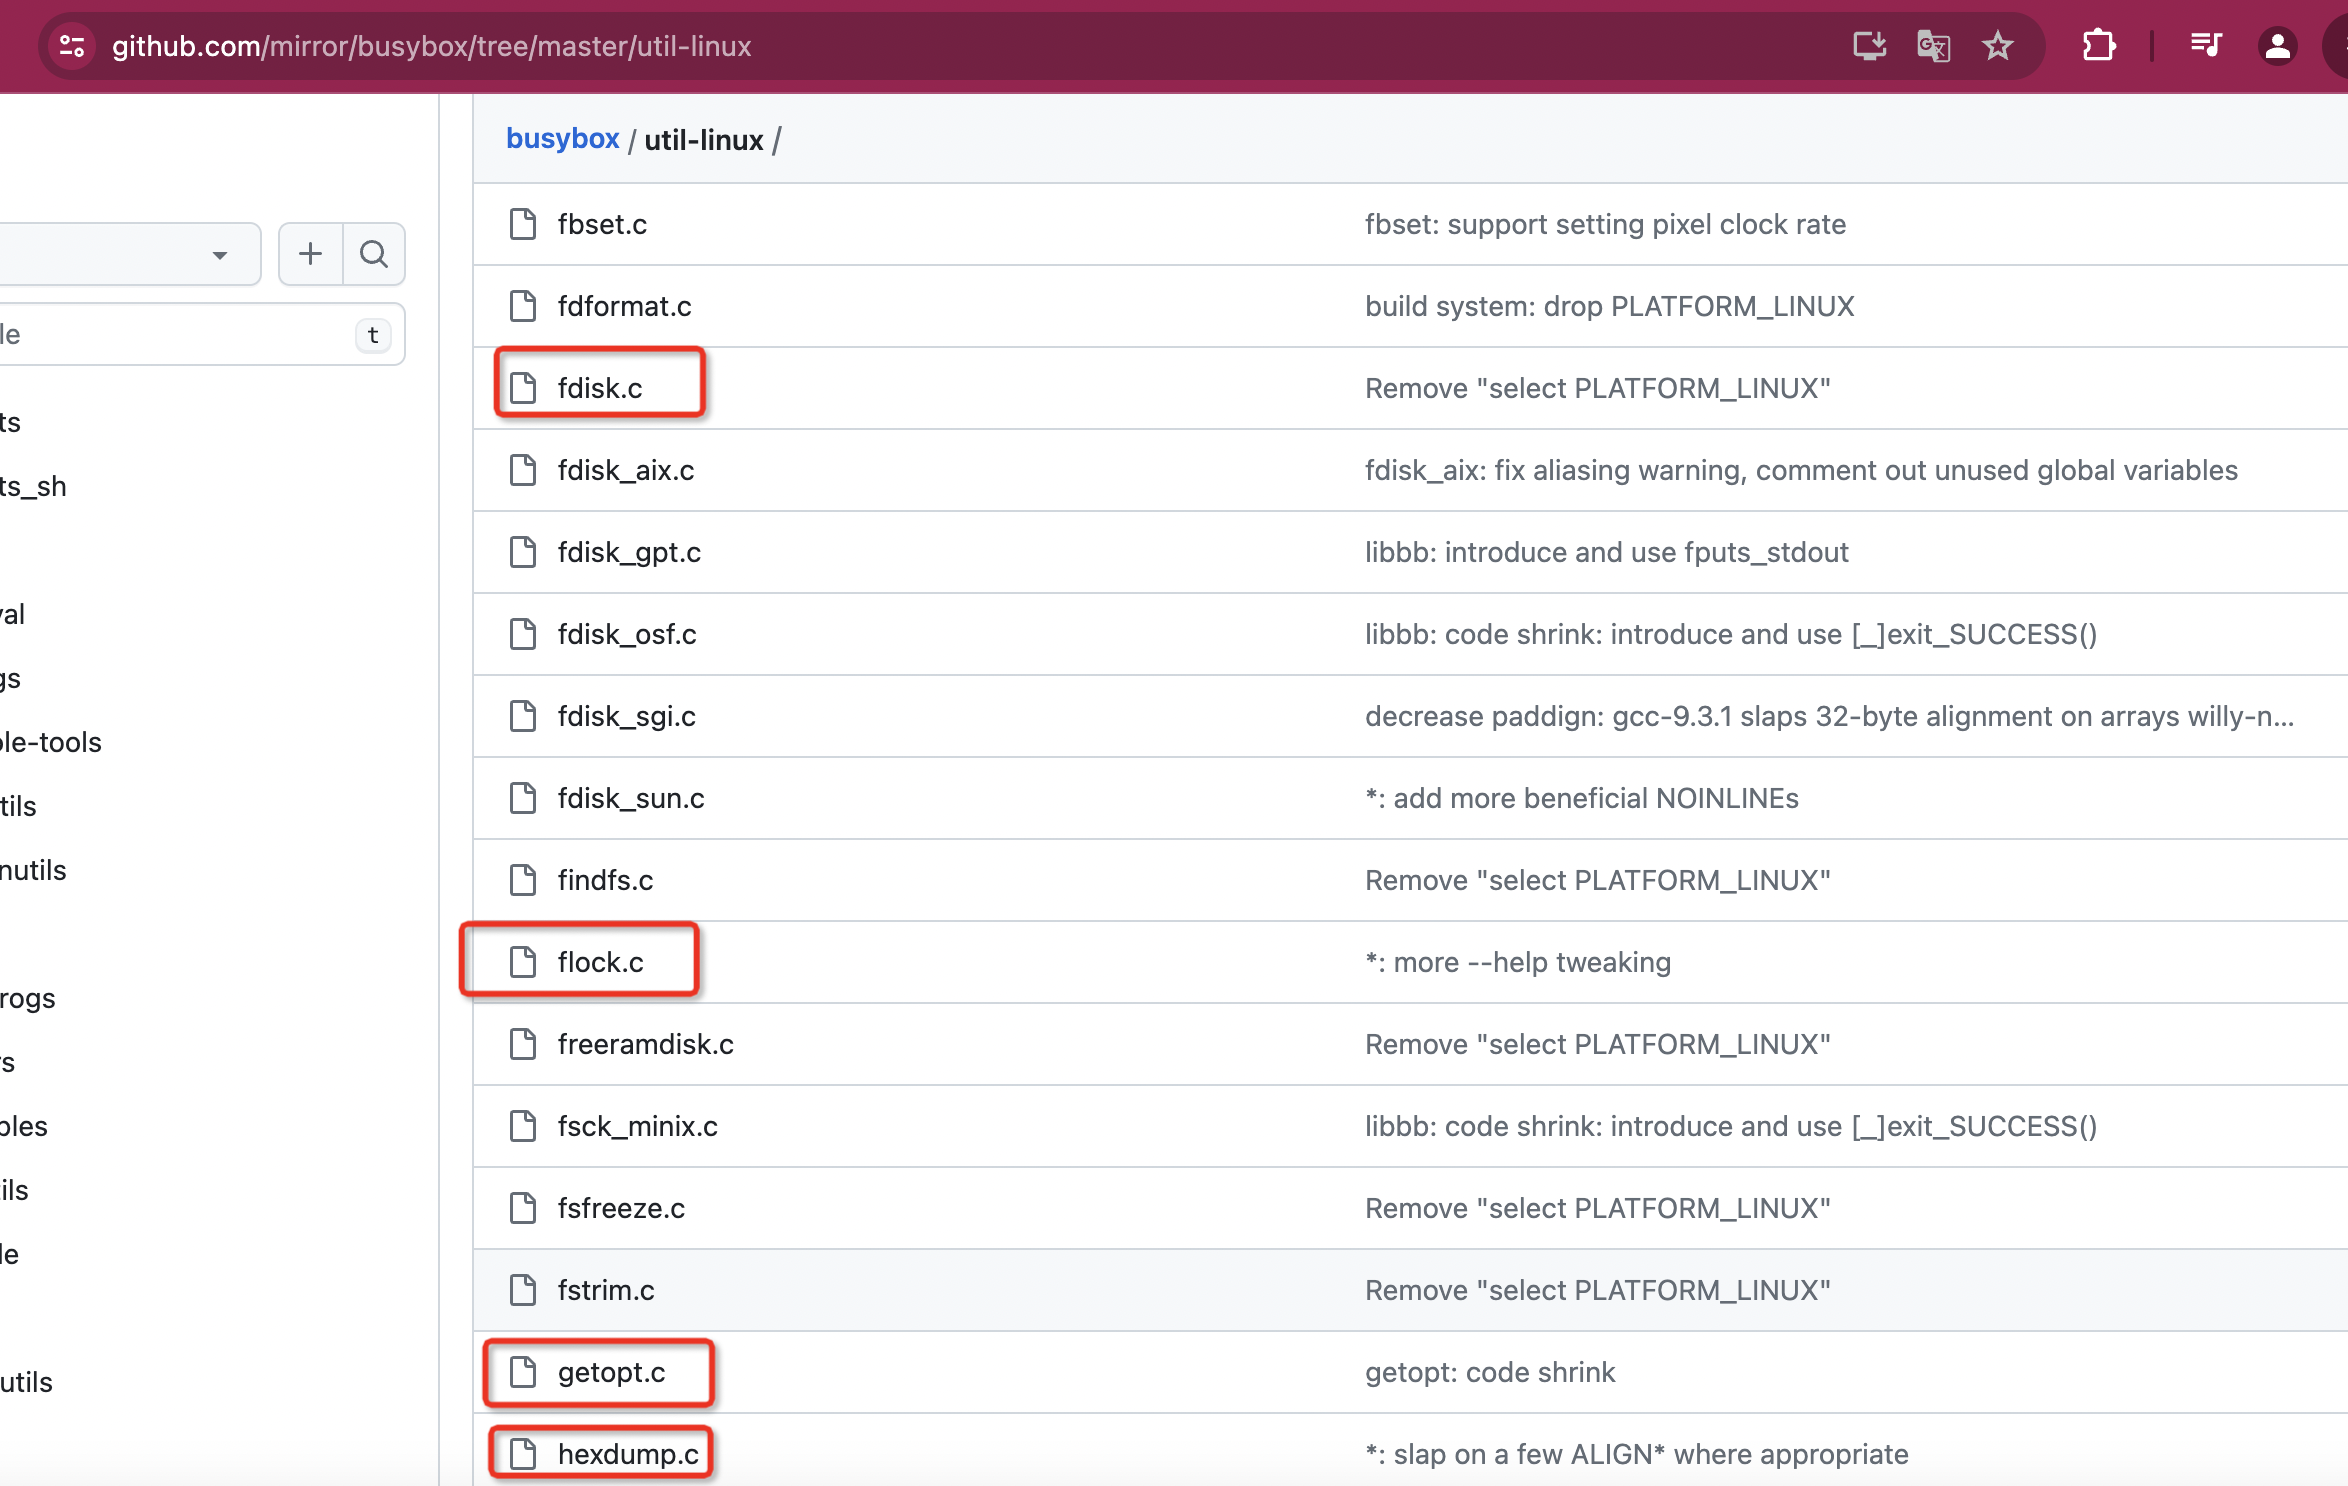Open the translate page icon
Viewport: 2348px width, 1486px height.
click(1933, 46)
